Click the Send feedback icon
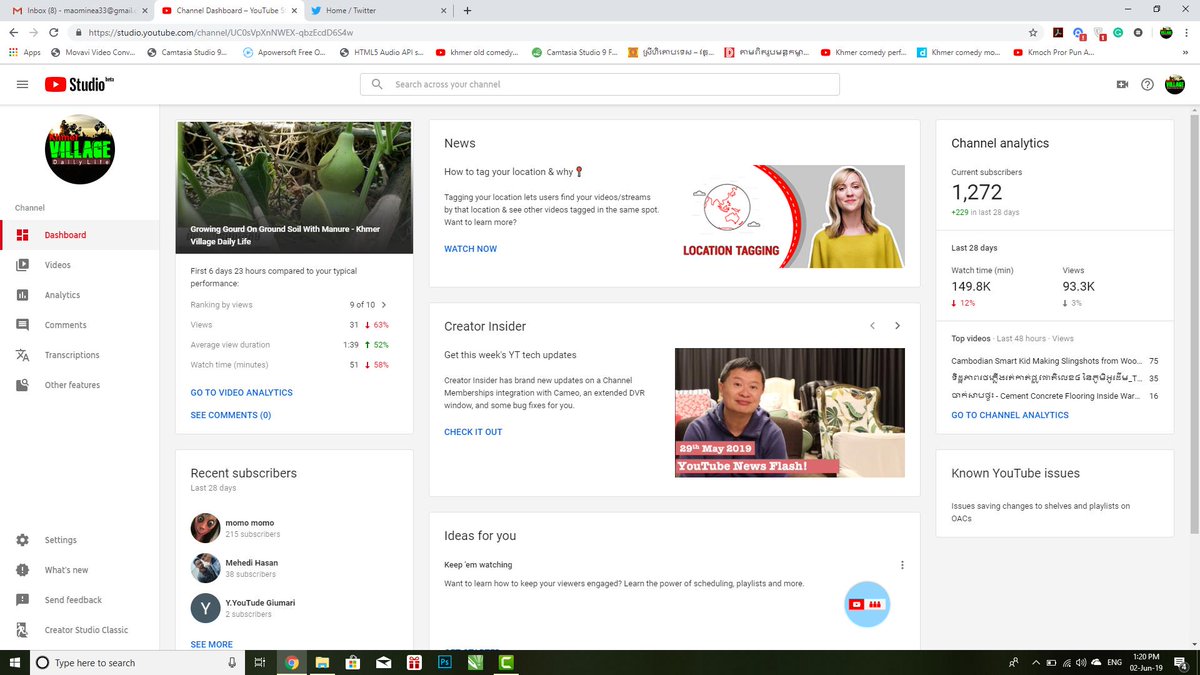Viewport: 1200px width, 675px height. click(22, 600)
